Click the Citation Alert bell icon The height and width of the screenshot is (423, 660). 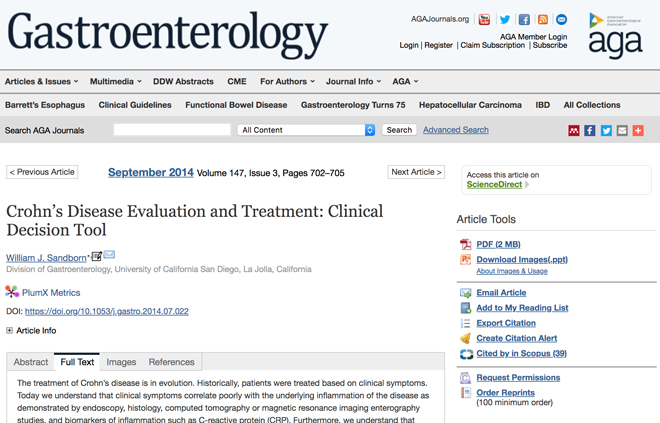click(466, 338)
